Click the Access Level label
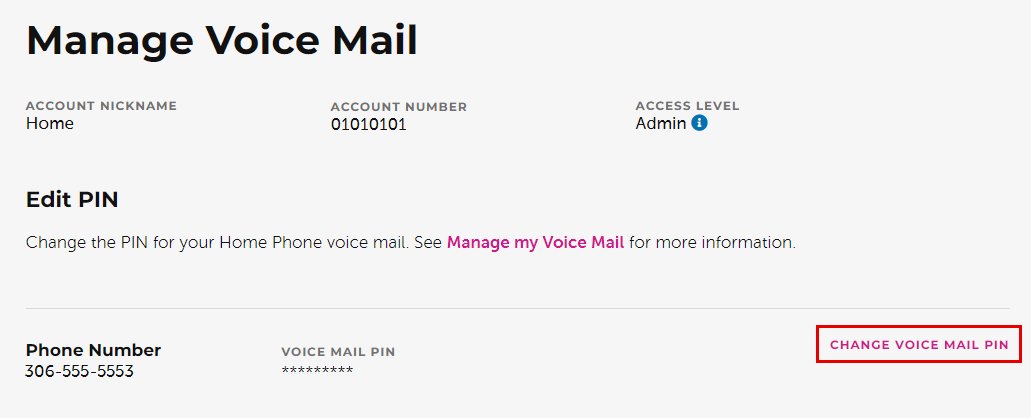This screenshot has width=1031, height=418. [x=687, y=106]
